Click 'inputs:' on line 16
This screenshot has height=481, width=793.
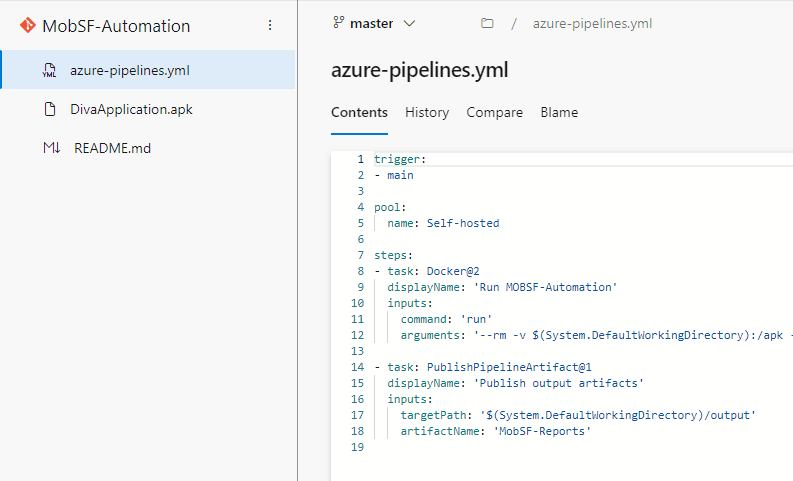tap(410, 399)
